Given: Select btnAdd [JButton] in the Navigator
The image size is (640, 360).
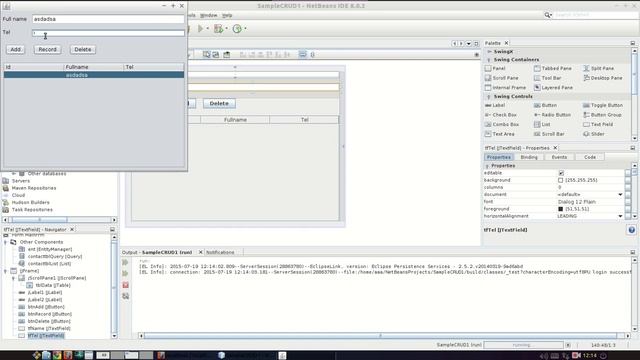Looking at the screenshot, I should [46, 307].
